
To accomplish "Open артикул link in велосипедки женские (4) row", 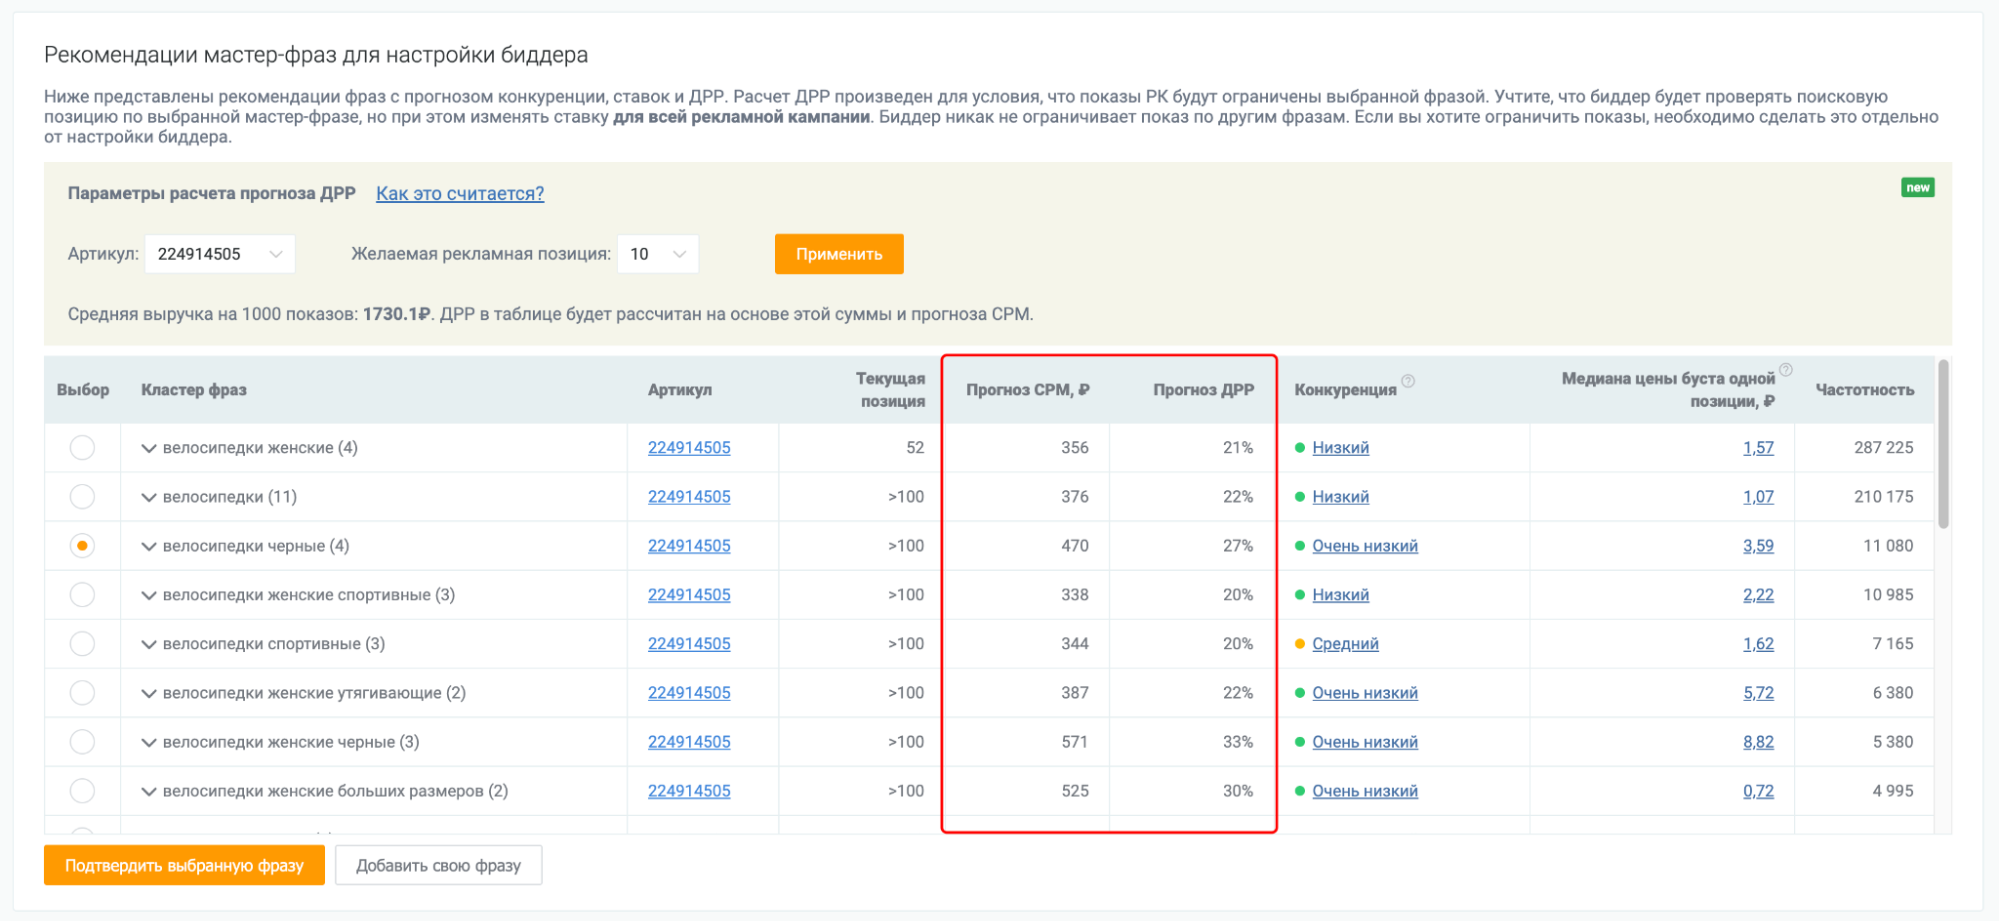I will pyautogui.click(x=689, y=448).
